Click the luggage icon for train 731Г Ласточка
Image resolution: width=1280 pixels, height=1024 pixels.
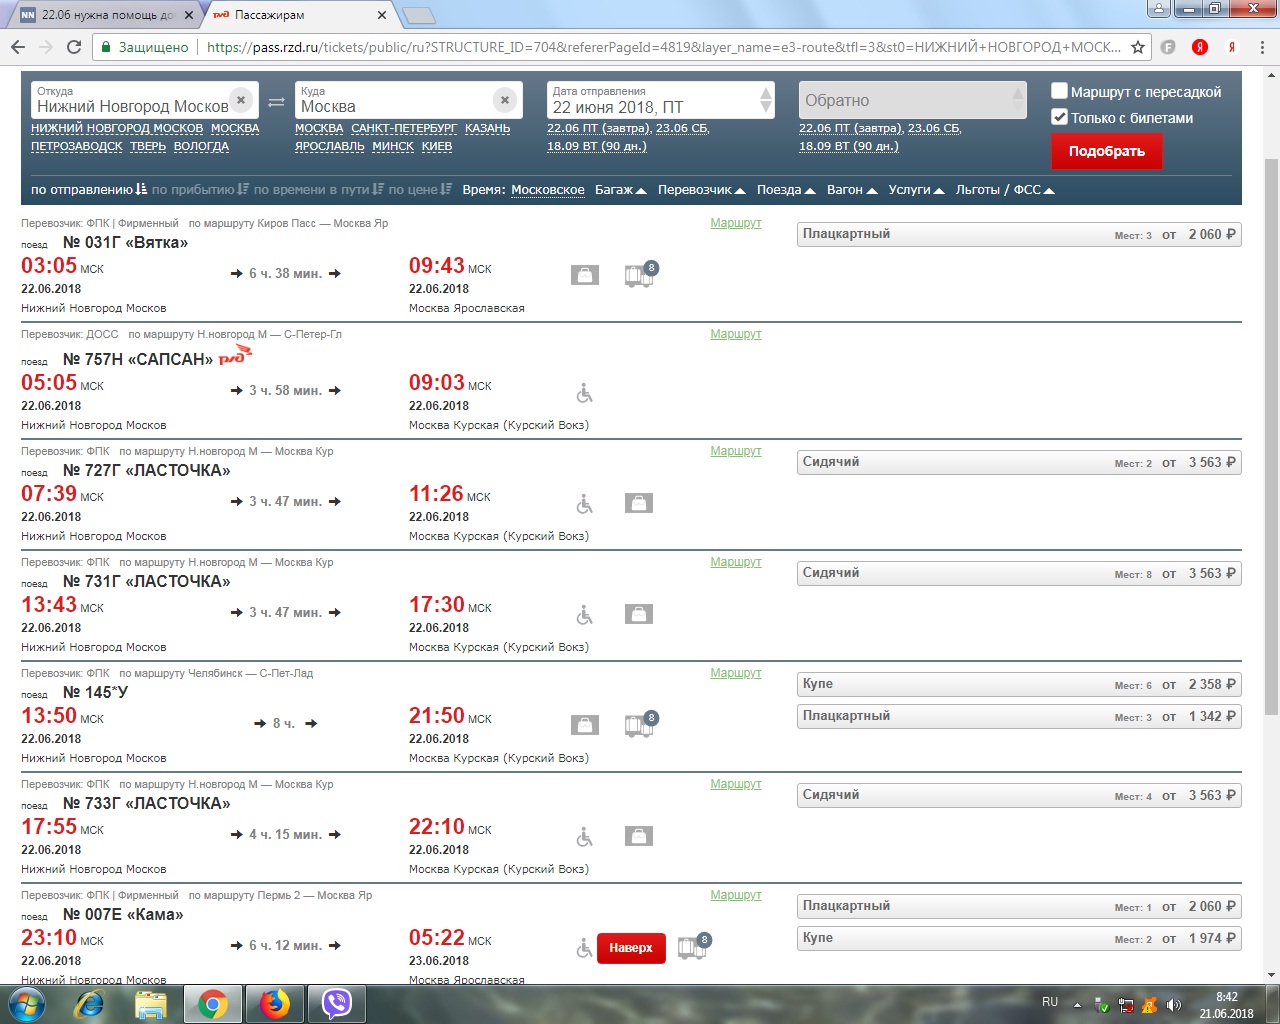point(639,614)
